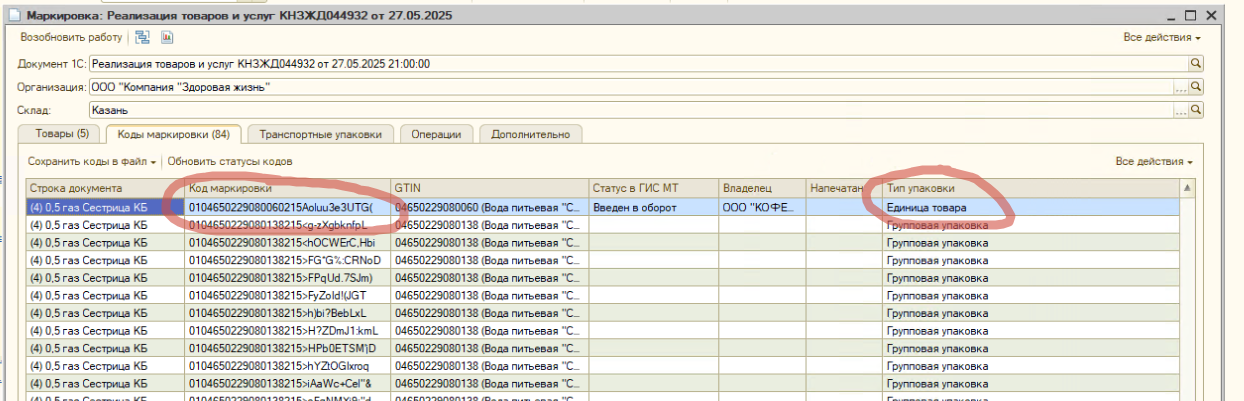The image size is (1244, 401).
Task: Choose organization via ellipsis select button
Action: 1180,86
